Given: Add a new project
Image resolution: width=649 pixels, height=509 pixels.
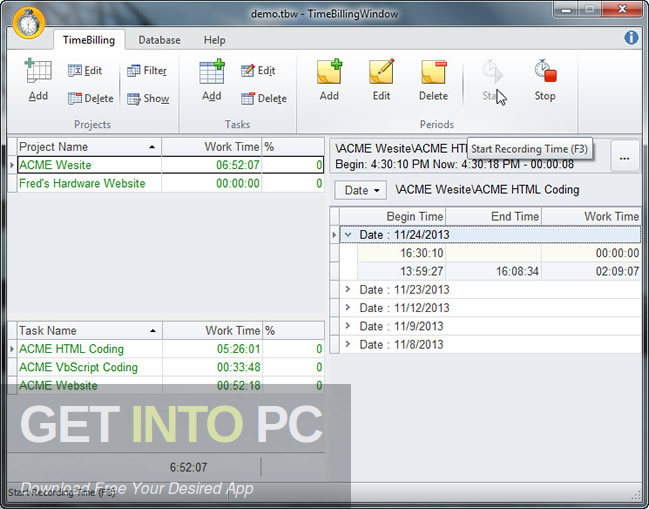Looking at the screenshot, I should pos(38,80).
